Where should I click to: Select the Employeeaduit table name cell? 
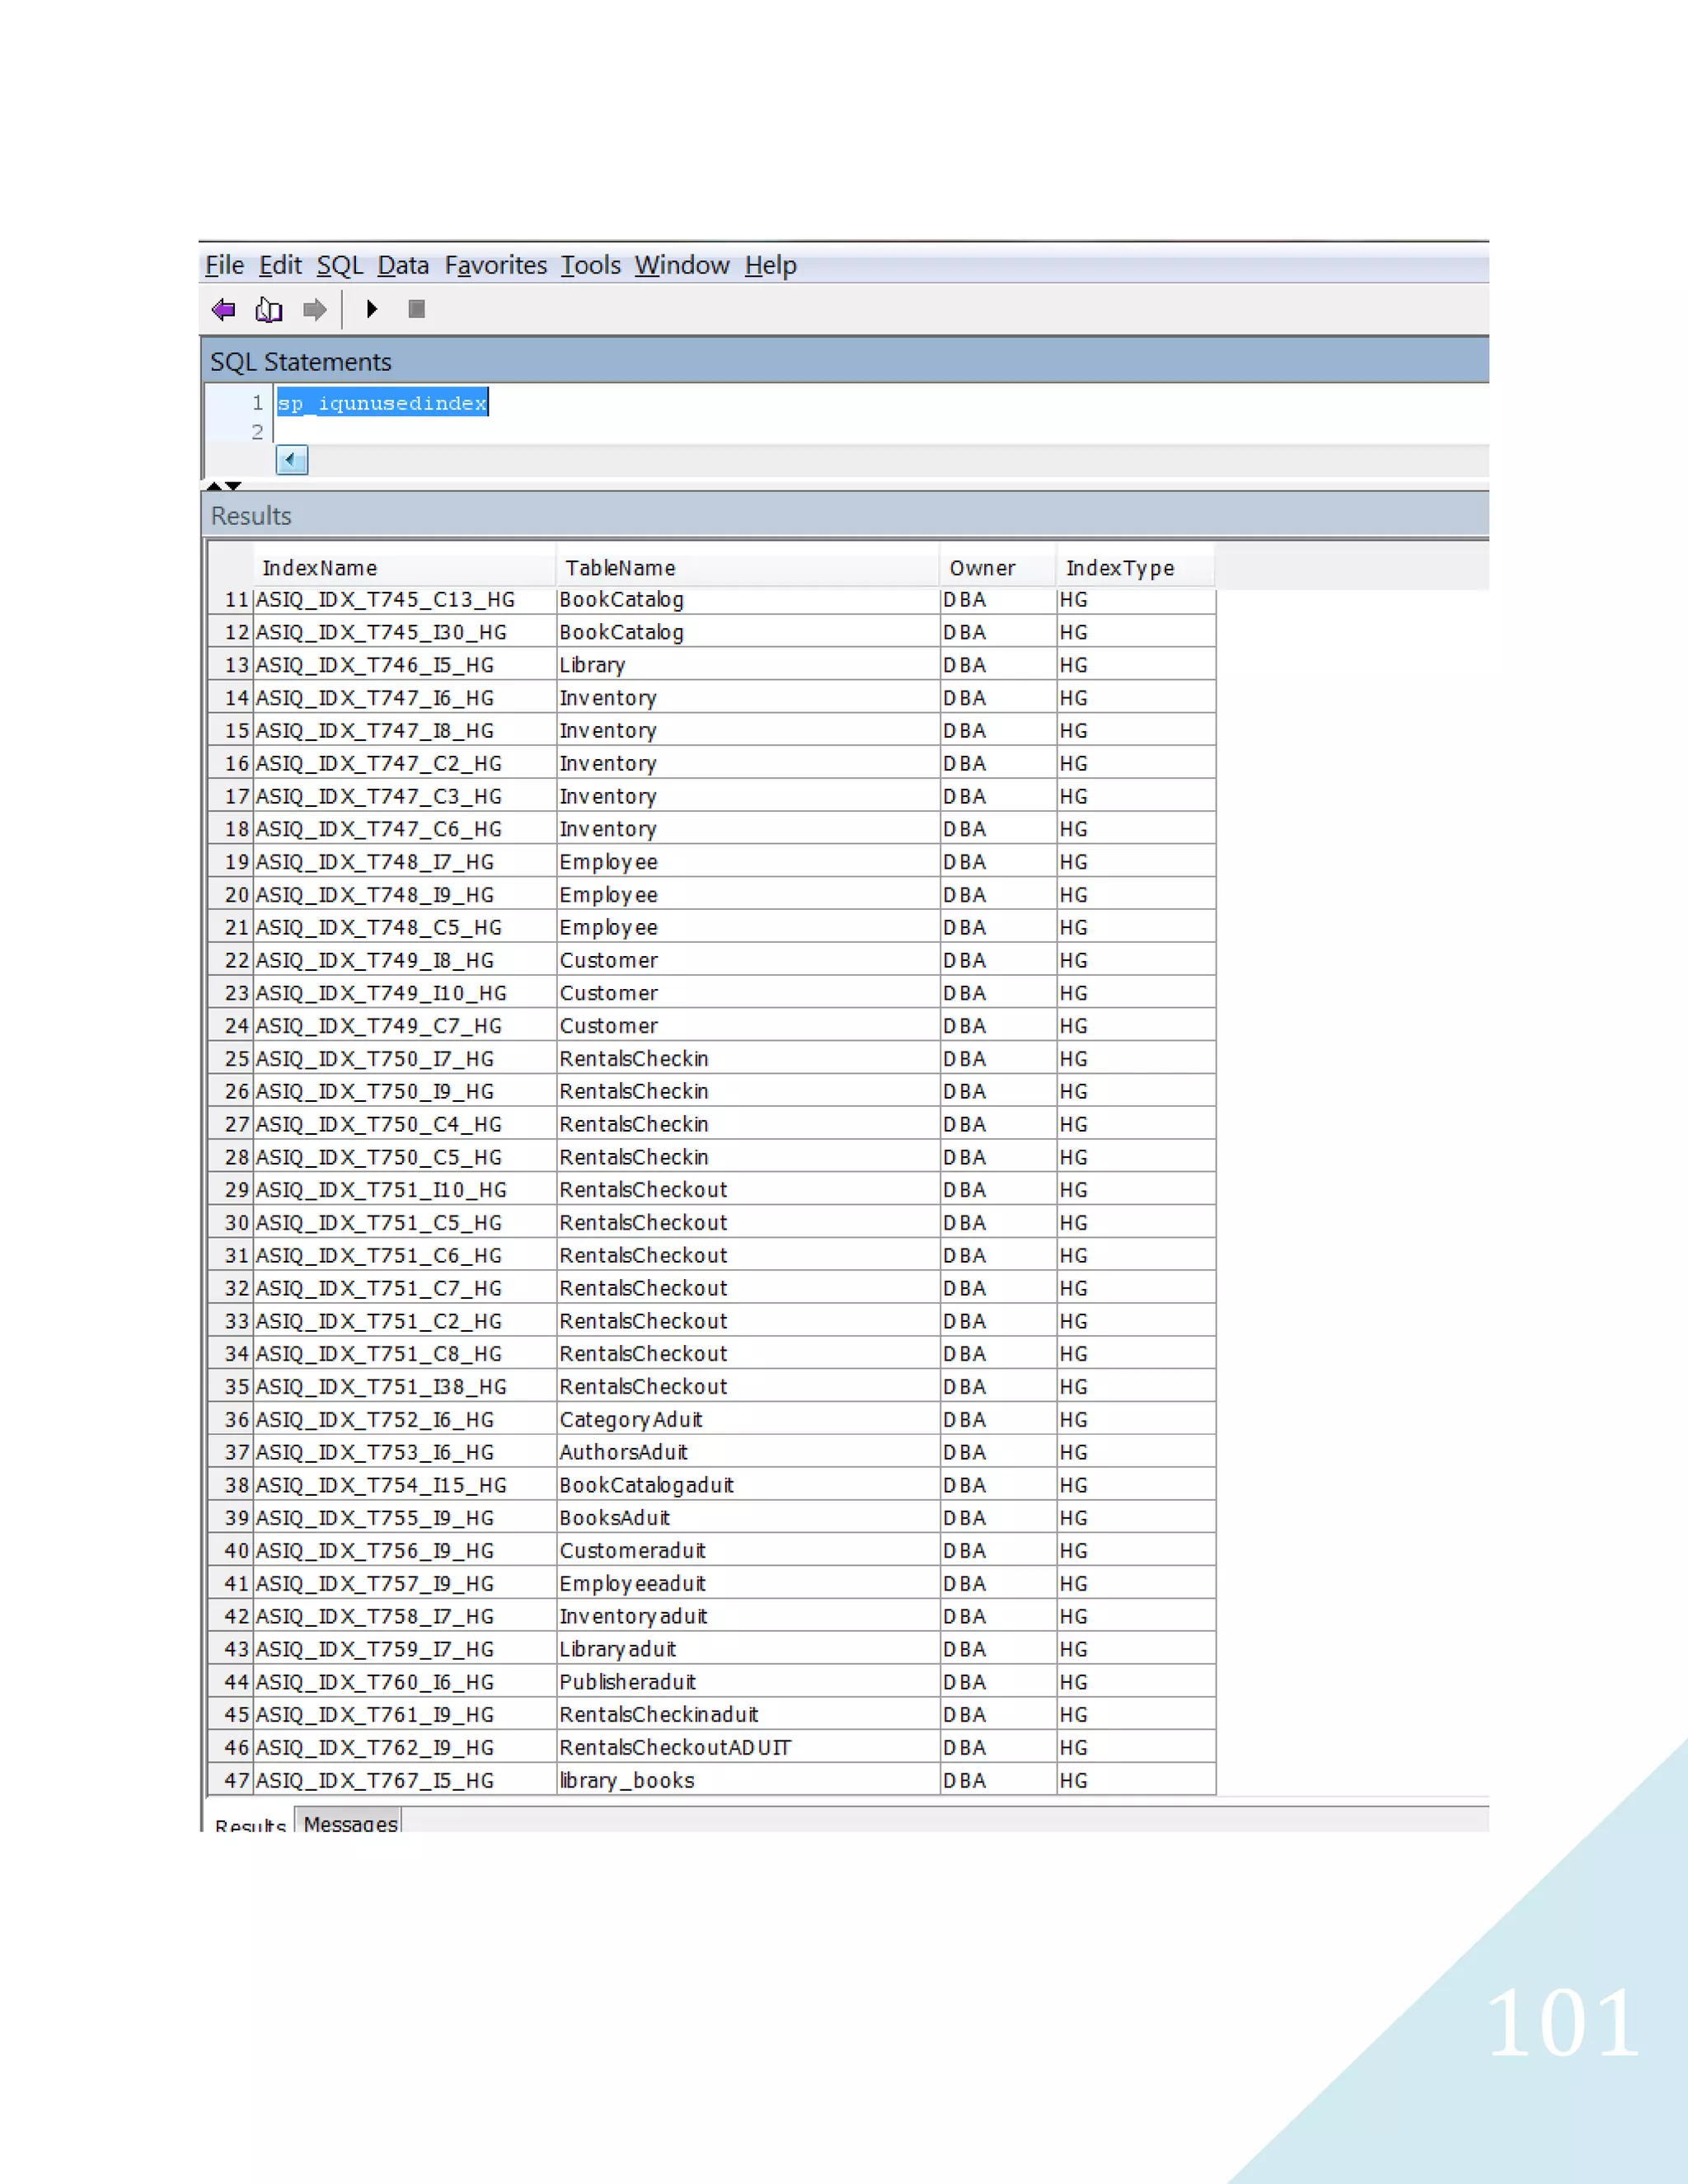(747, 1584)
